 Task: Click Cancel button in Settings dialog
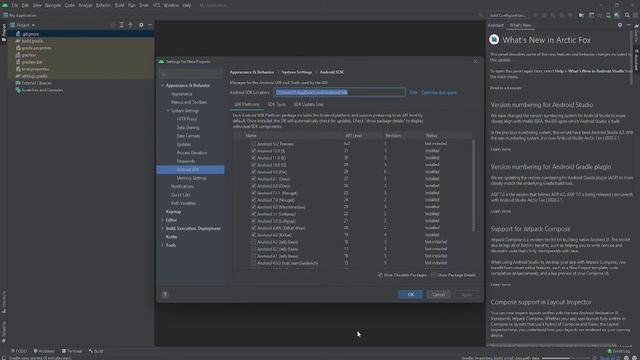point(438,294)
